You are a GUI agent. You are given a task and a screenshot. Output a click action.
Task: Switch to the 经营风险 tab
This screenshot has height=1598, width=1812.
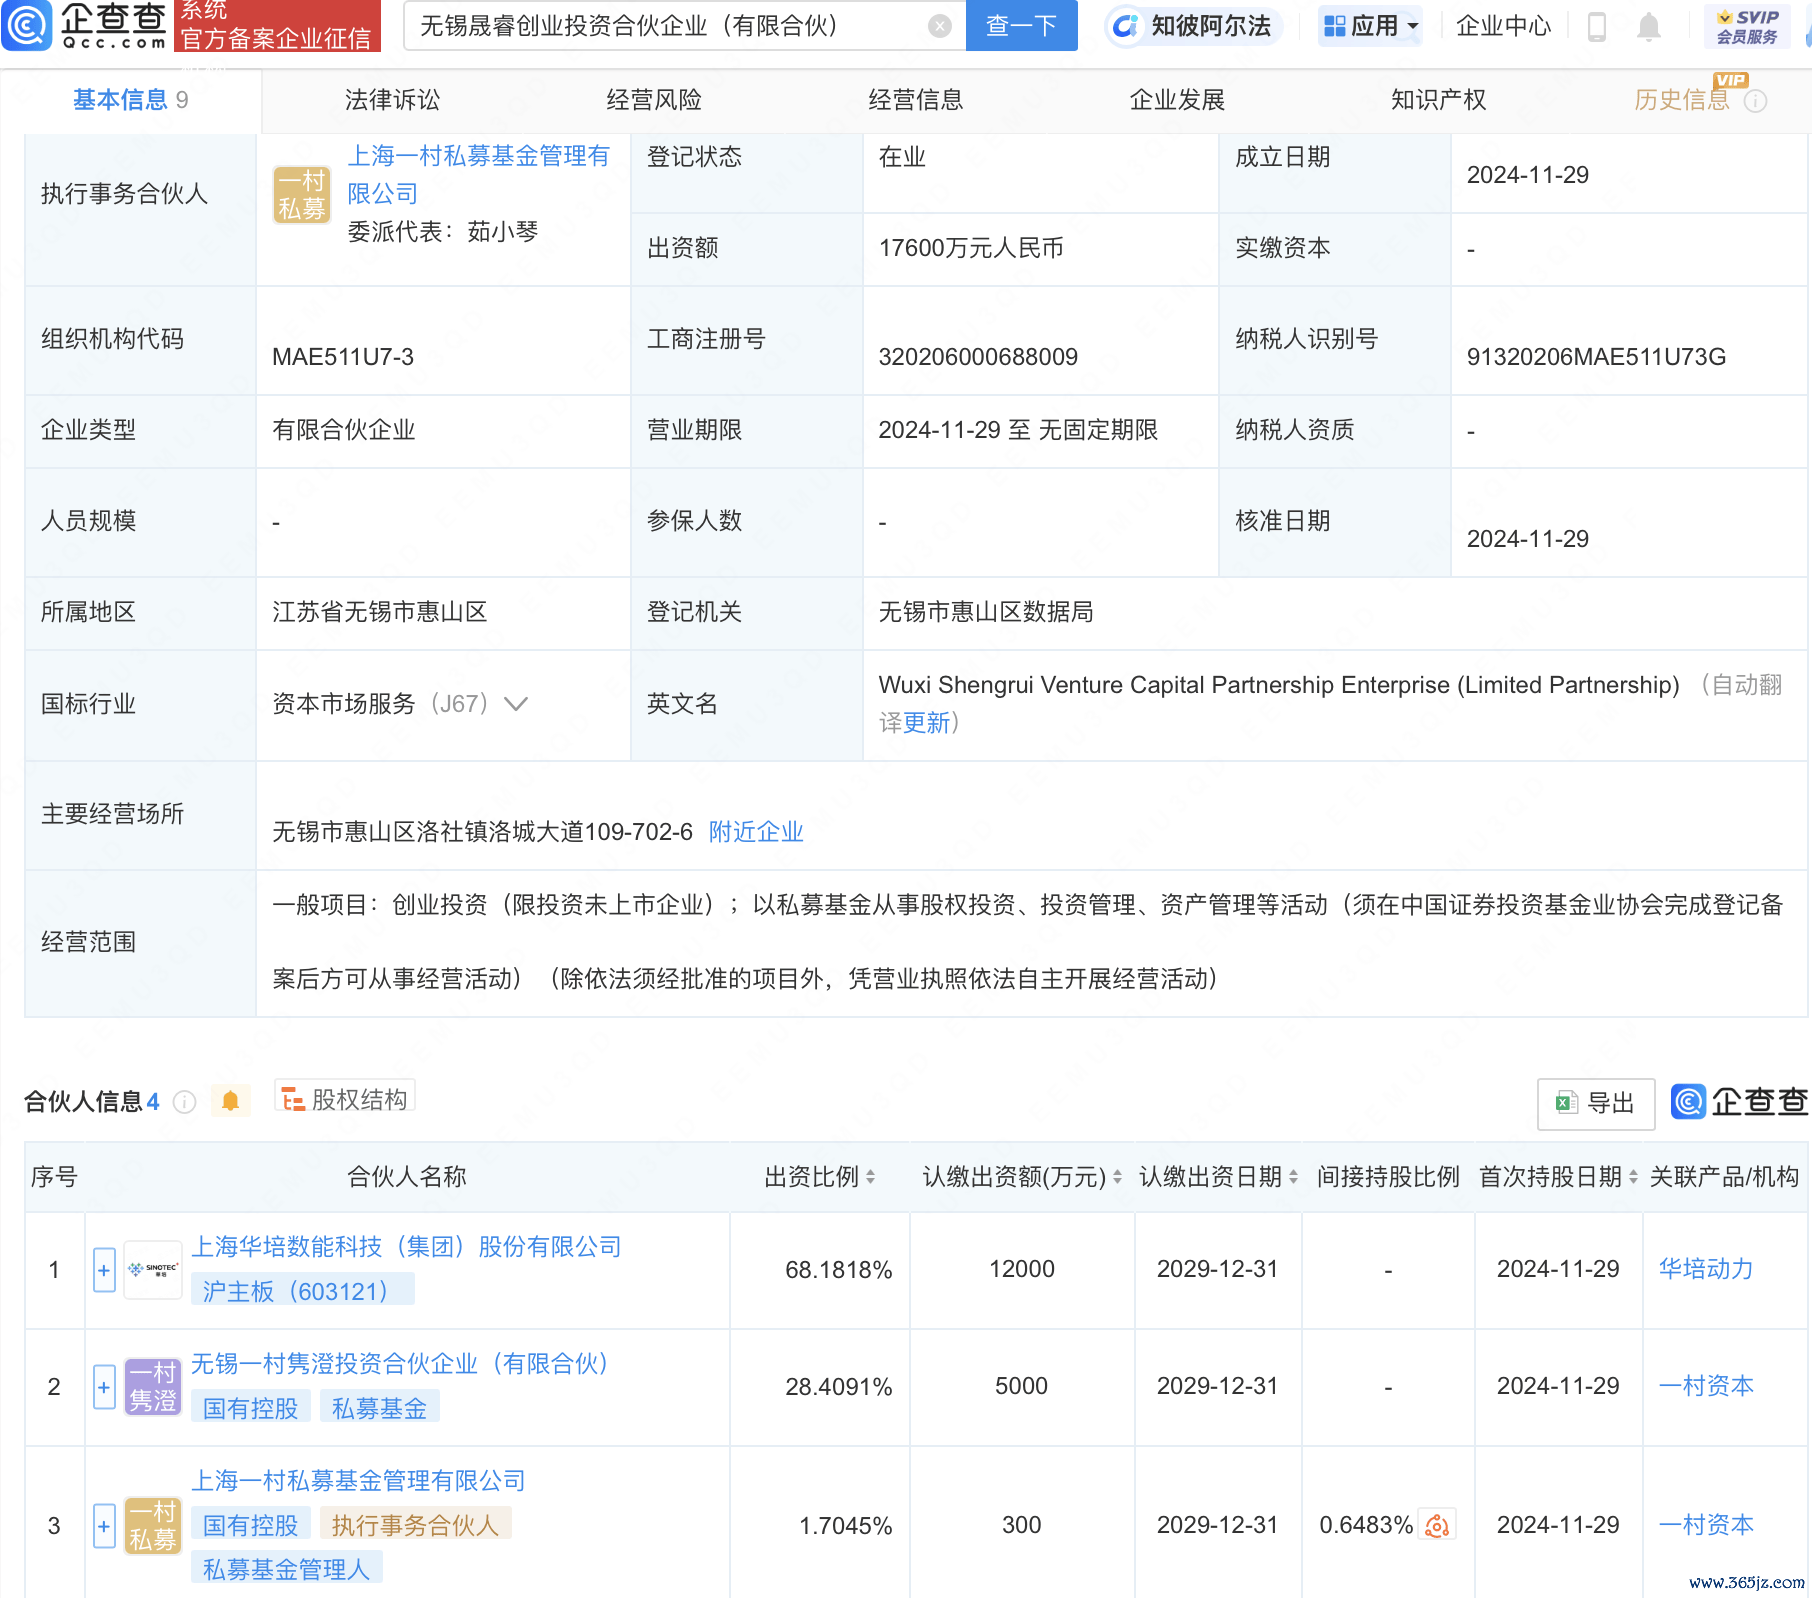point(654,100)
